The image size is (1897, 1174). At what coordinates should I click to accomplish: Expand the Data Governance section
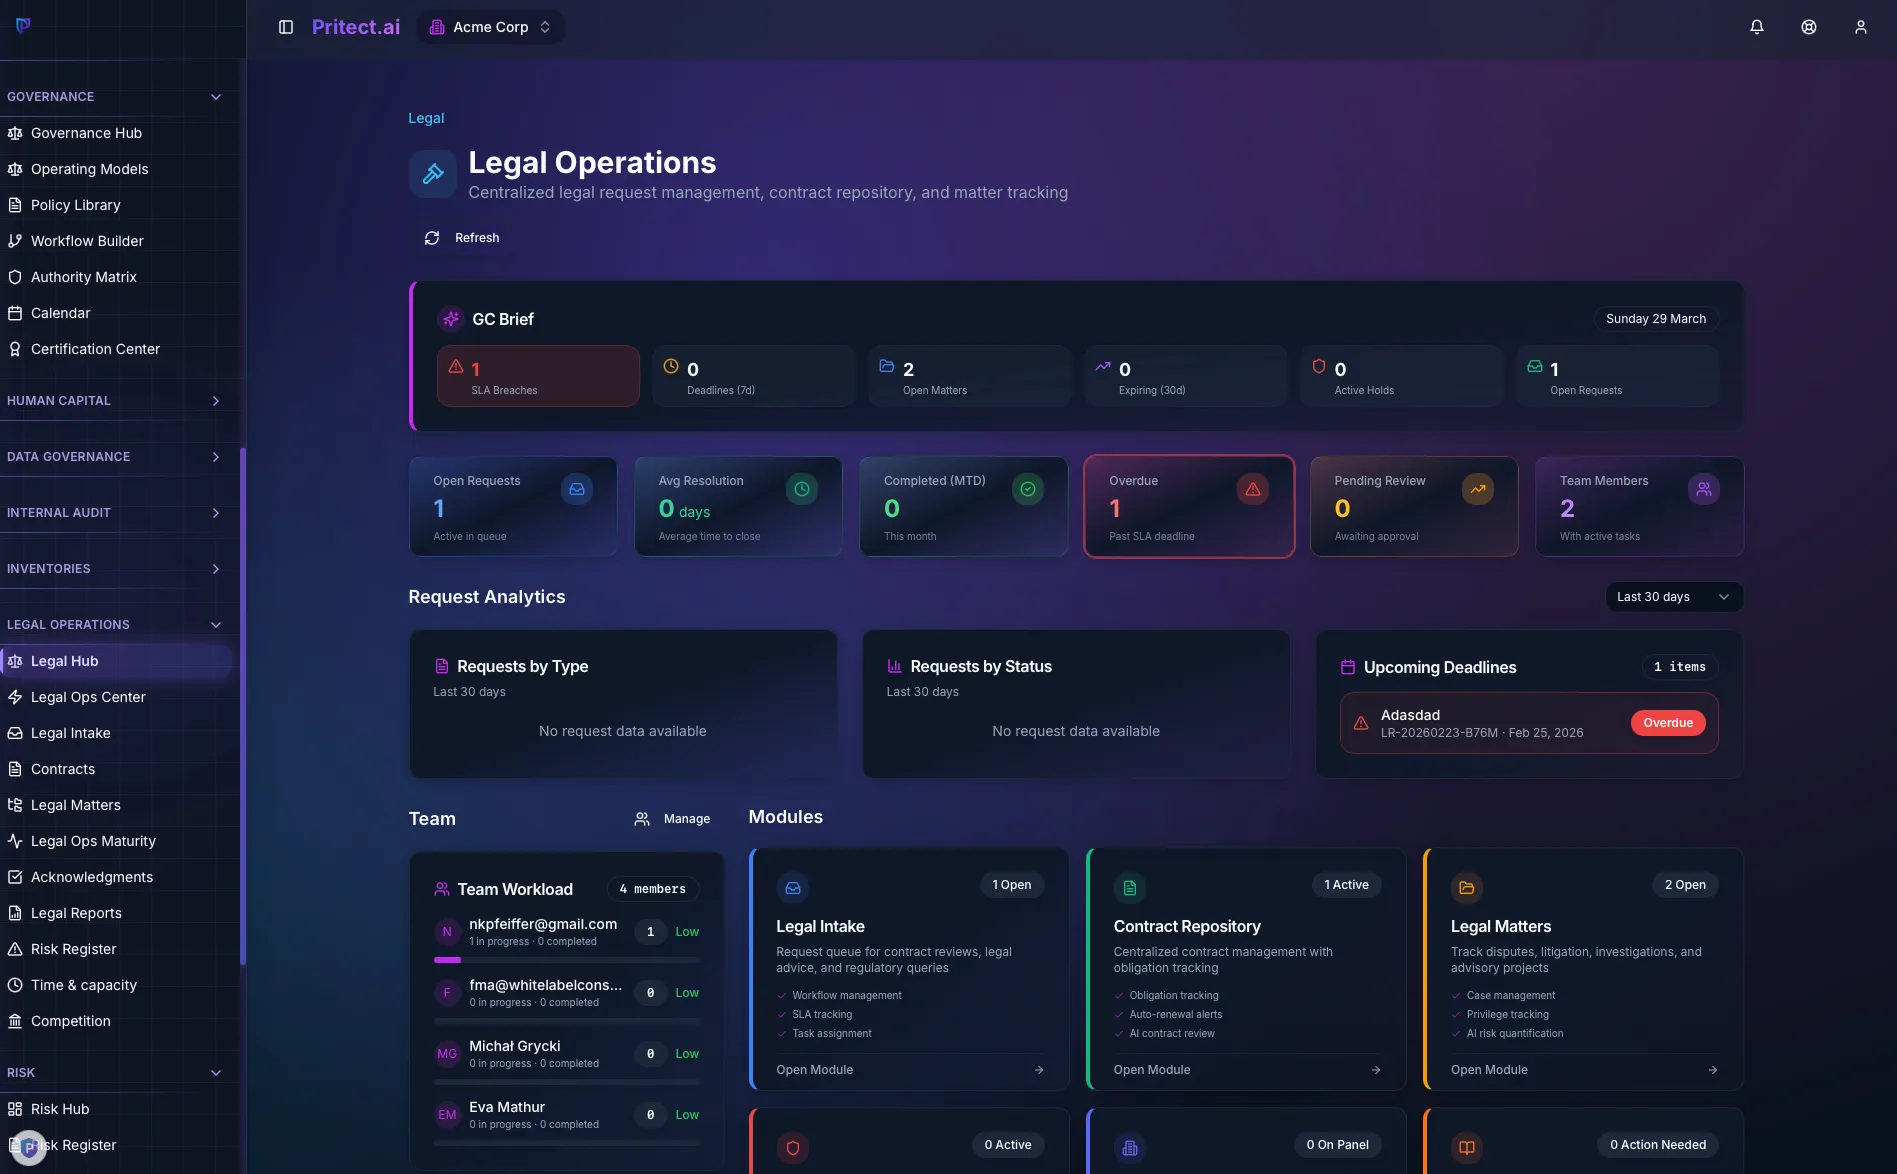tap(114, 457)
